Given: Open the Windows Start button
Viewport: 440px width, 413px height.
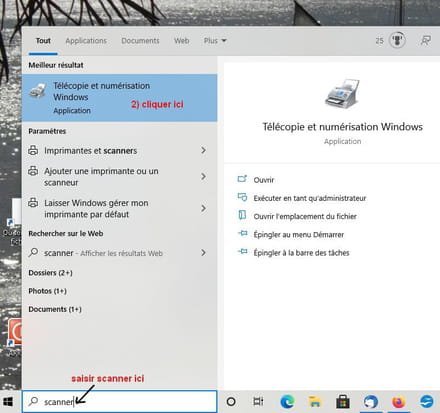Looking at the screenshot, I should (x=8, y=402).
